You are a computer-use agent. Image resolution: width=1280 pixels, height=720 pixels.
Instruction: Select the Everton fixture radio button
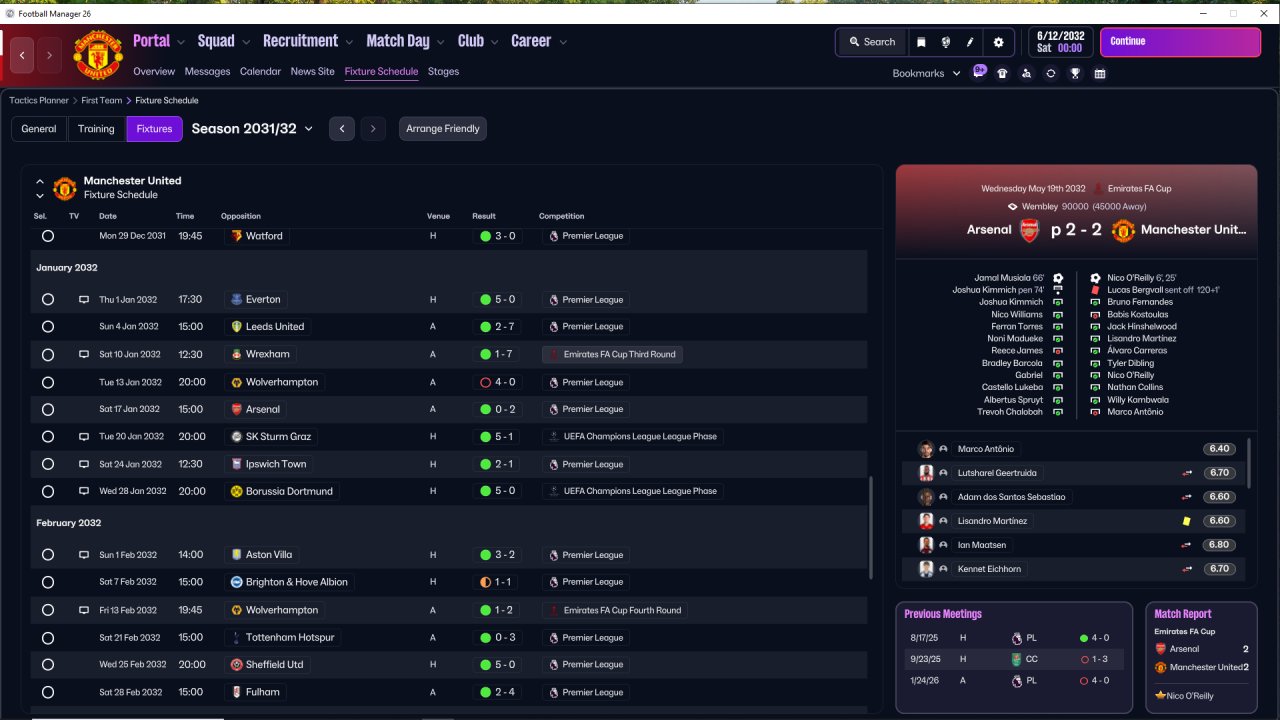tap(48, 300)
